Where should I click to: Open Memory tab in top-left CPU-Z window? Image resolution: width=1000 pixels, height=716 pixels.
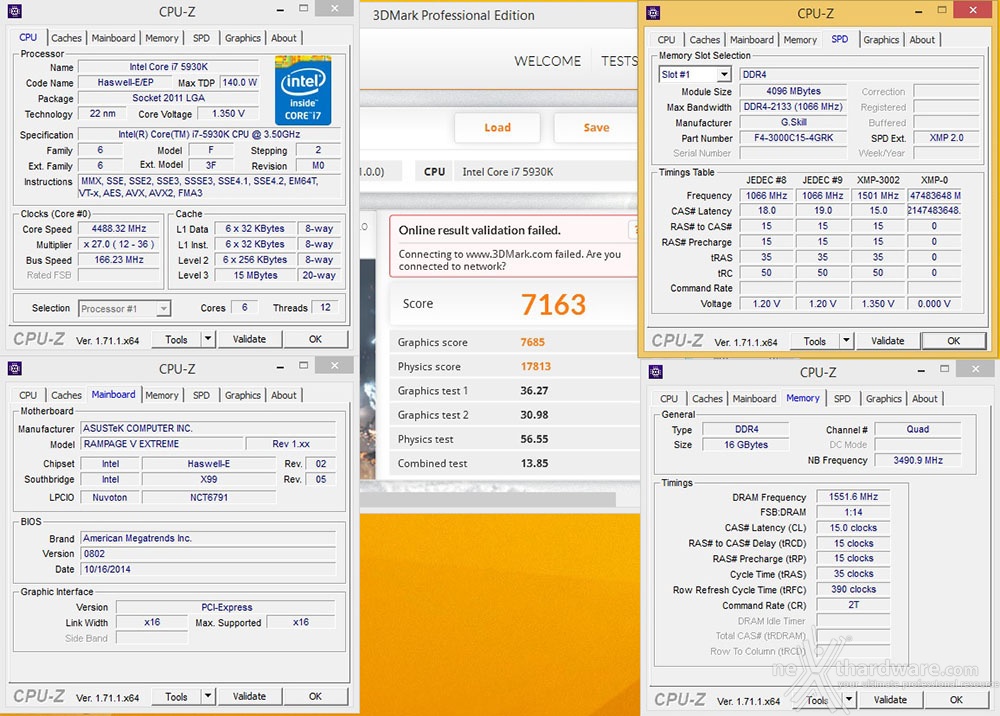pos(162,38)
